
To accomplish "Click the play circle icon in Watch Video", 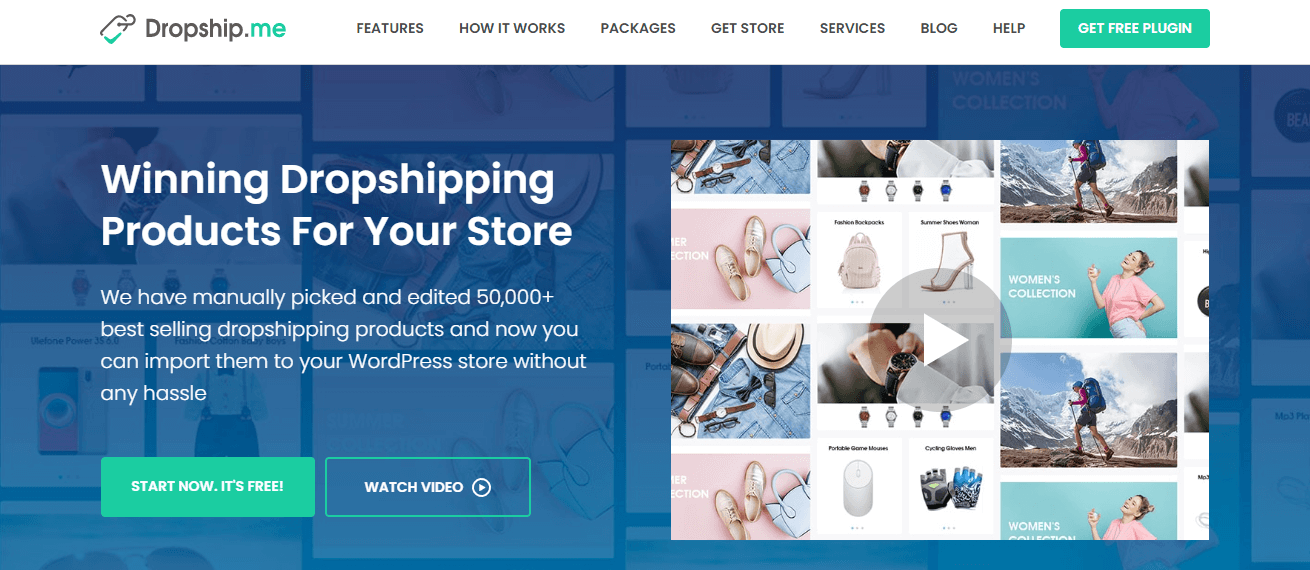I will point(481,487).
